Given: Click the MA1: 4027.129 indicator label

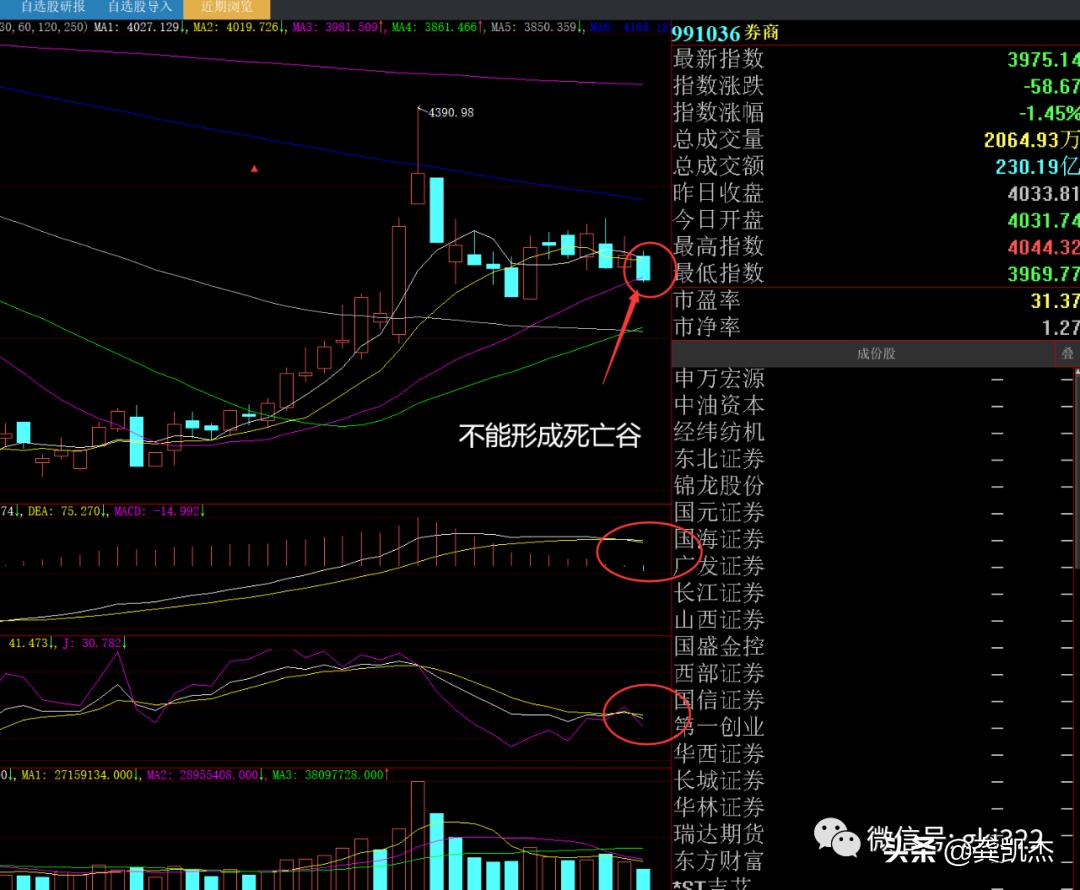Looking at the screenshot, I should coord(138,27).
